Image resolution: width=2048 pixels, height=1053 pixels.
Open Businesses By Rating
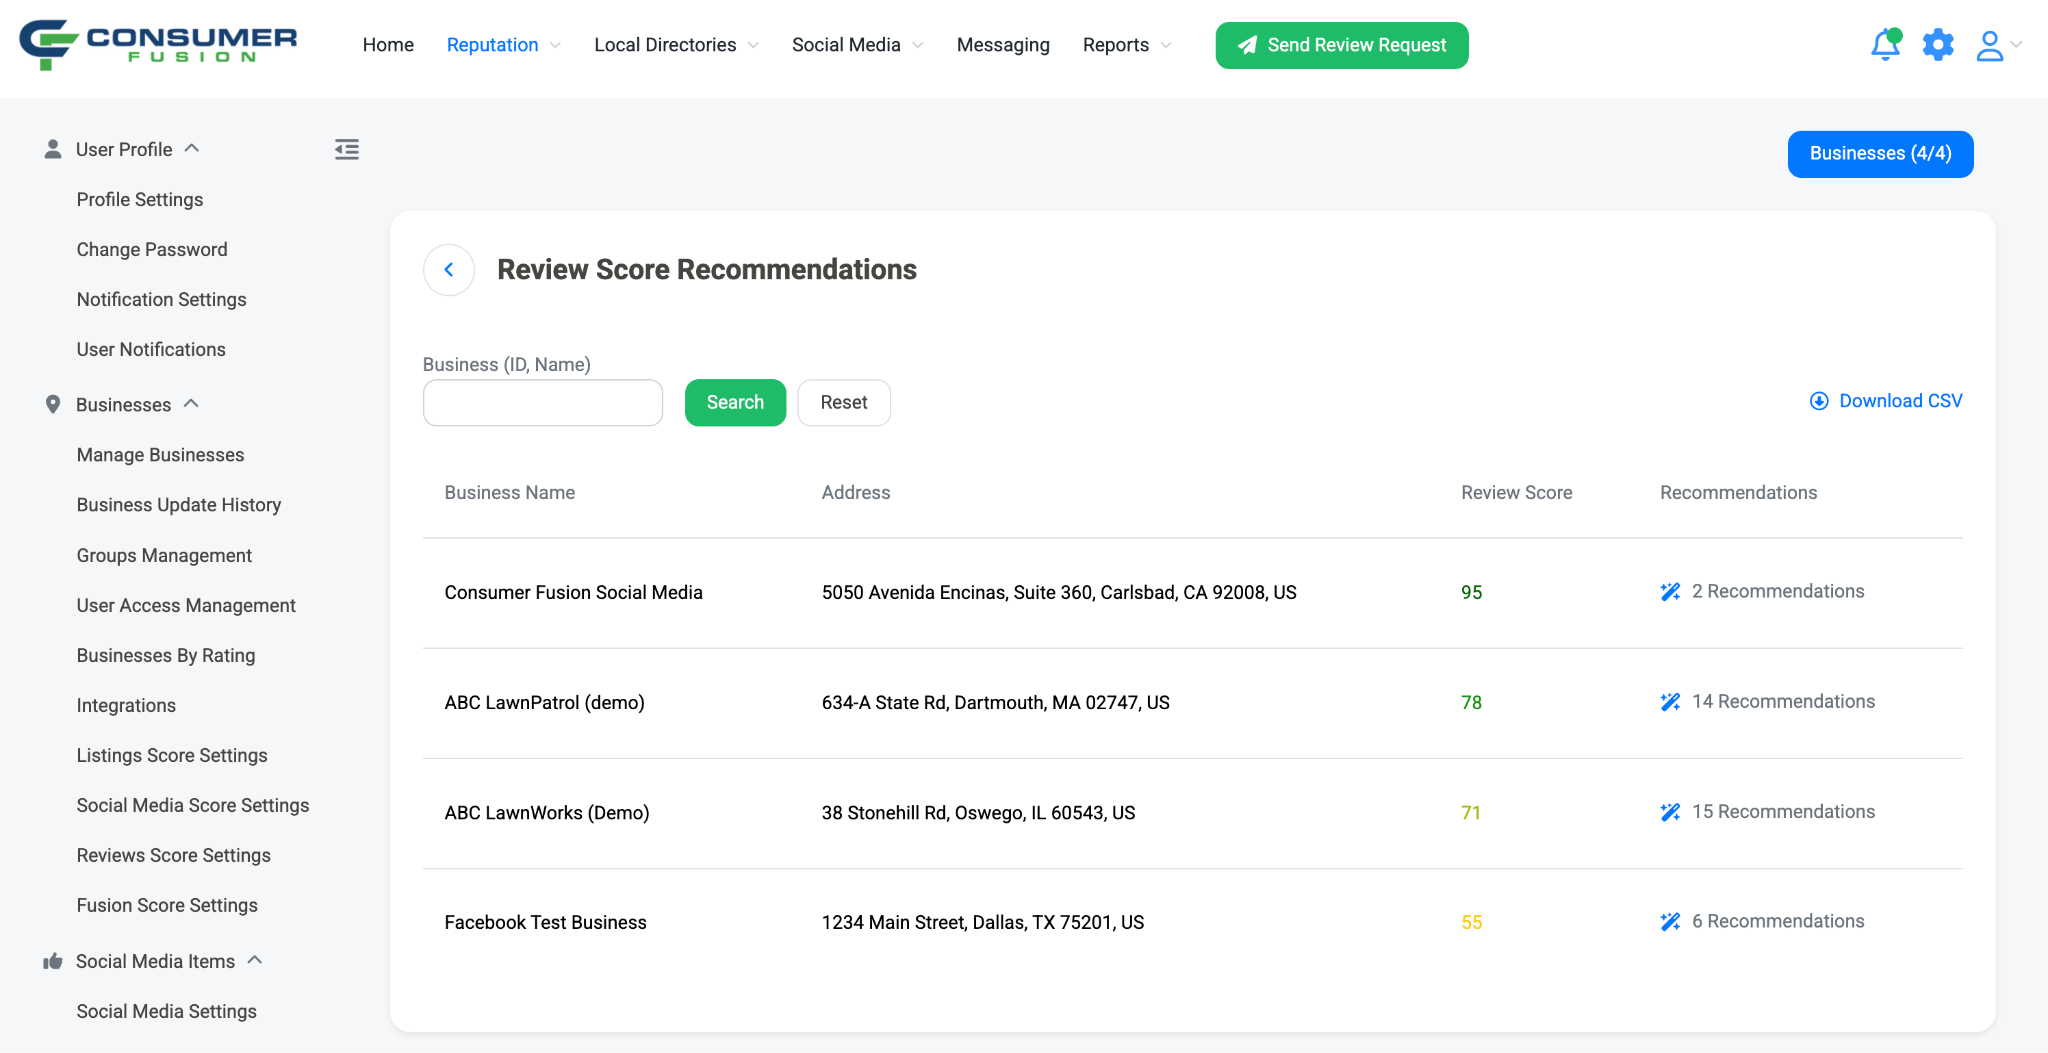click(166, 655)
